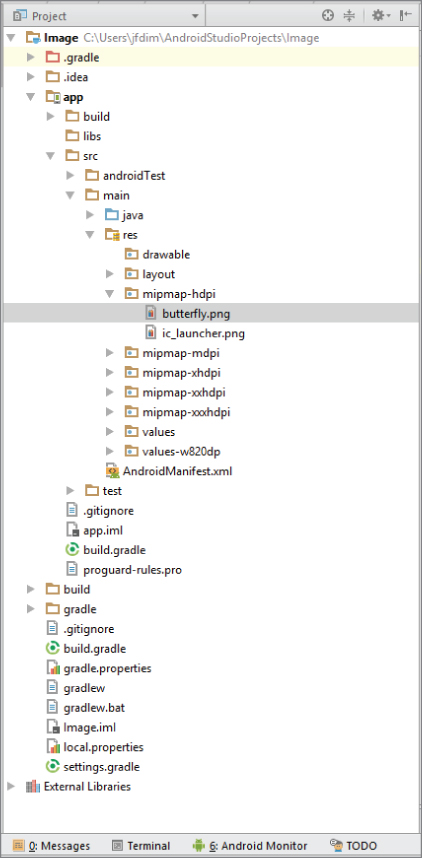Image resolution: width=422 pixels, height=858 pixels.
Task: Click the red .gradle folder icon
Action: click(x=53, y=57)
